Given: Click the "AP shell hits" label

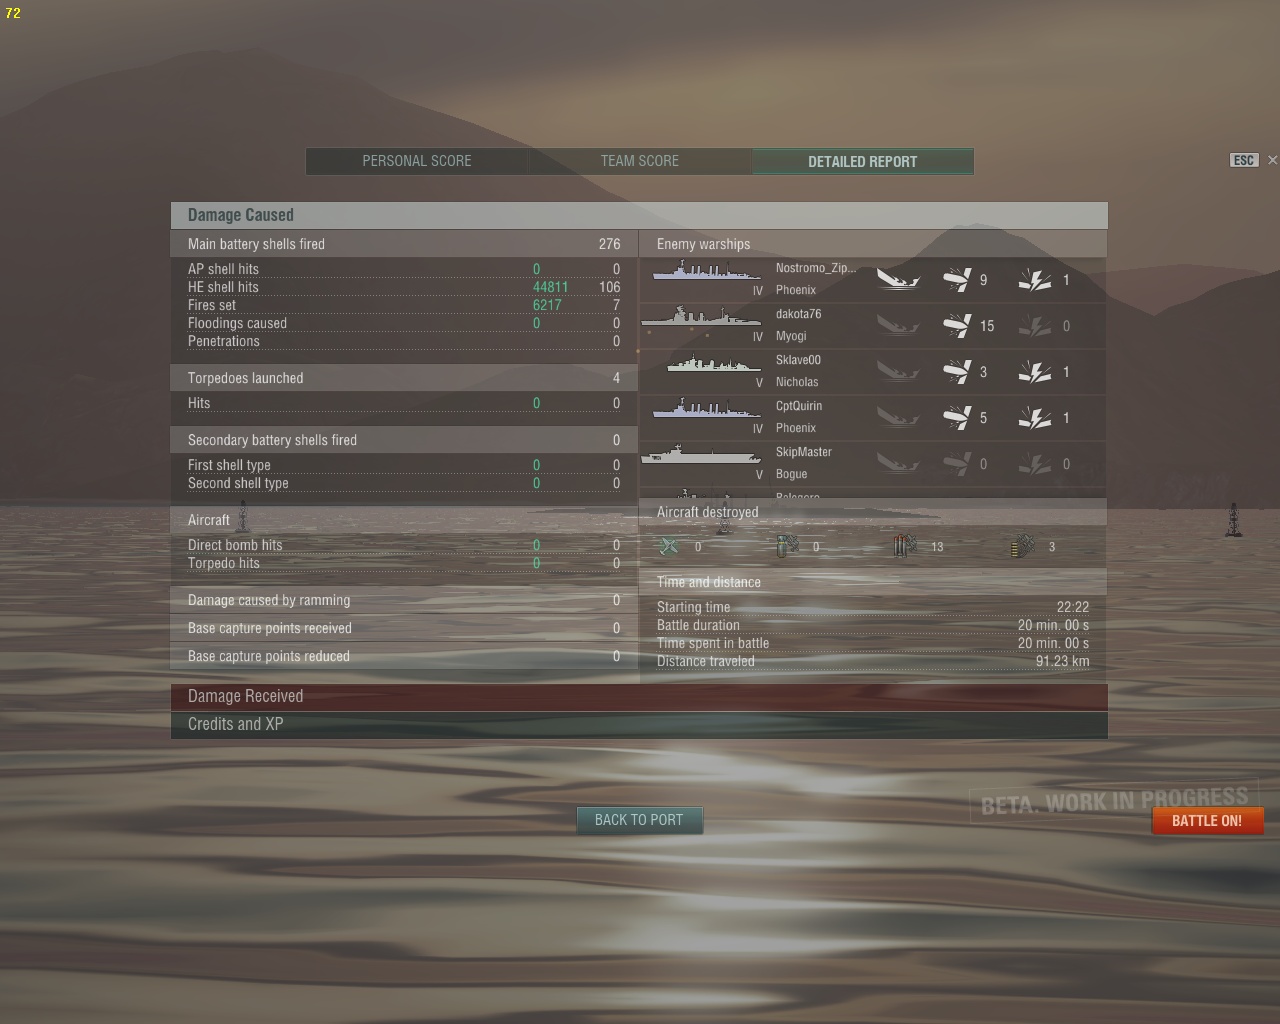Looking at the screenshot, I should [x=223, y=269].
